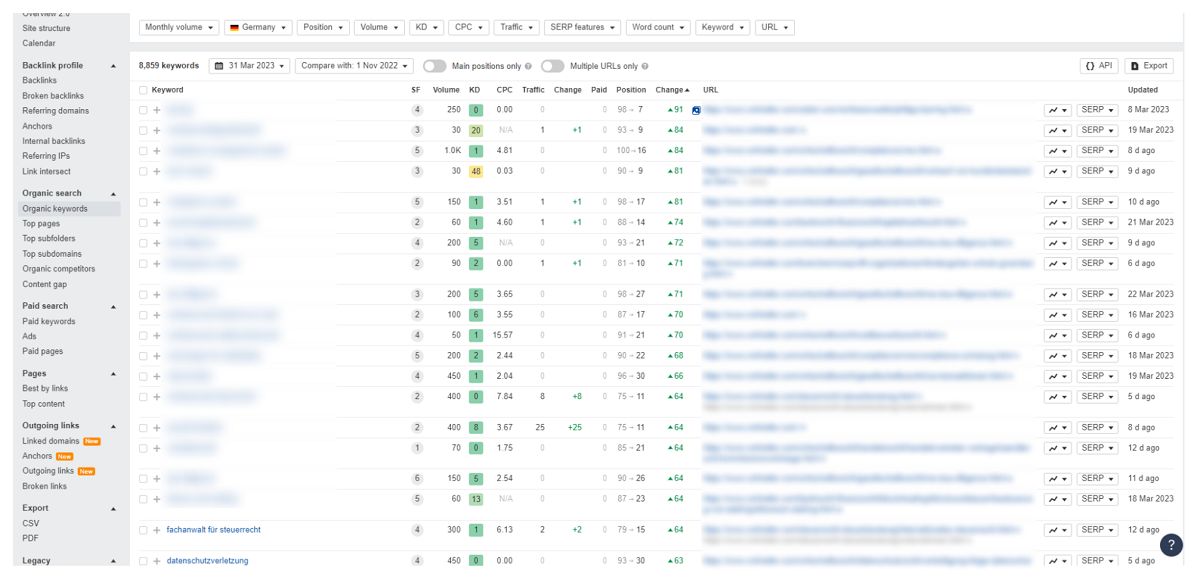Click plus icon beside datenschutzverletzung
The image size is (1200, 580).
point(157,561)
